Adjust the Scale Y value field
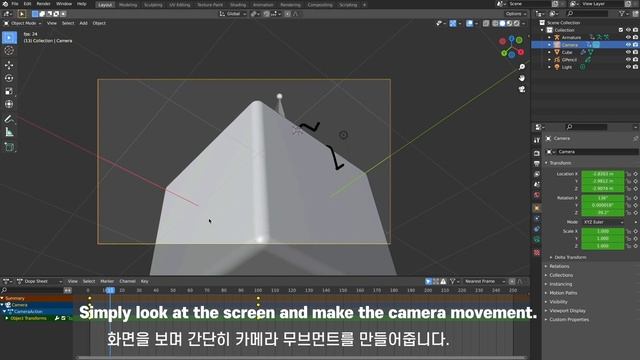This screenshot has height=360, width=640. (x=602, y=239)
